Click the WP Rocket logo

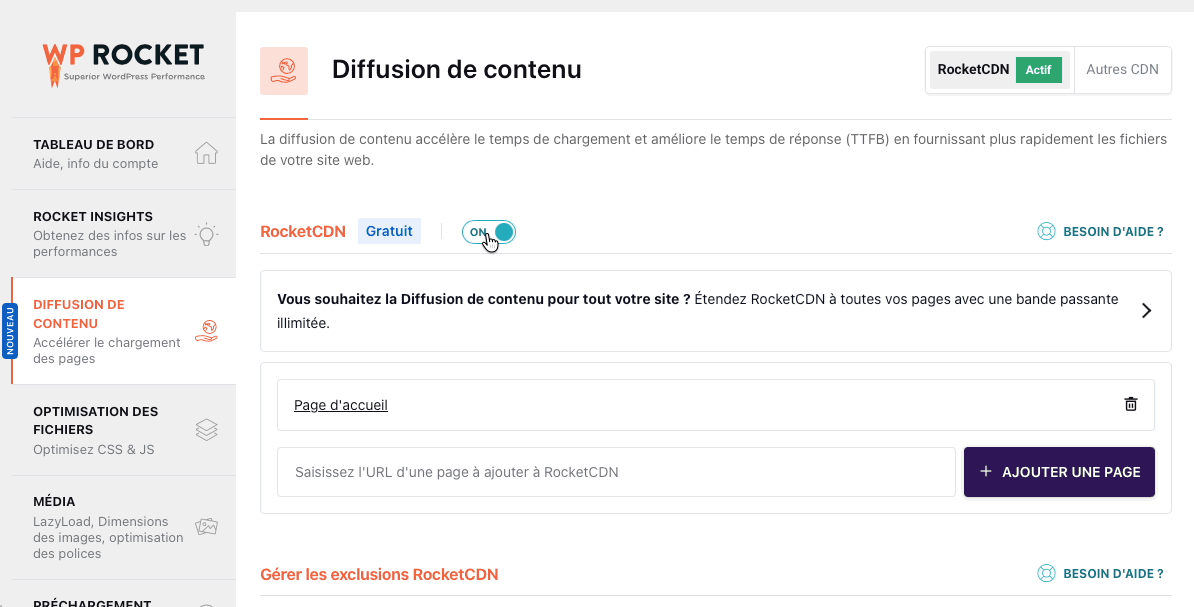pyautogui.click(x=123, y=64)
